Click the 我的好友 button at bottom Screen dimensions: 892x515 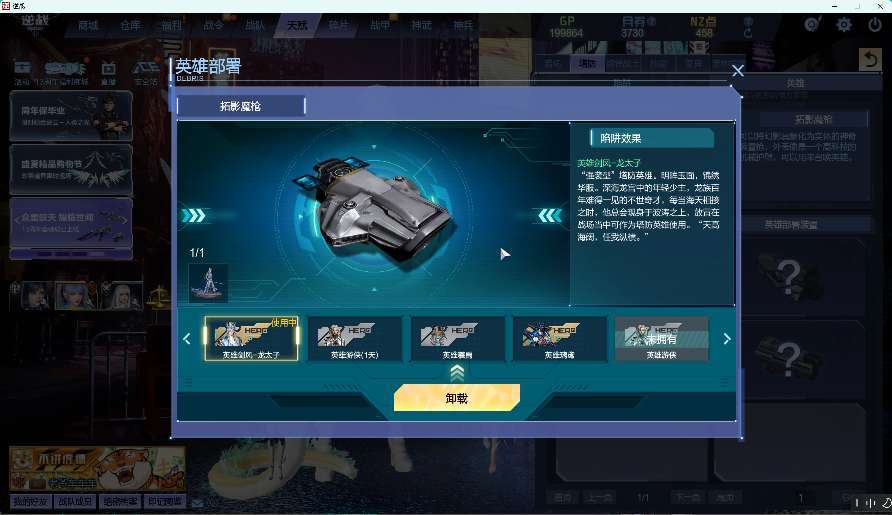31,501
